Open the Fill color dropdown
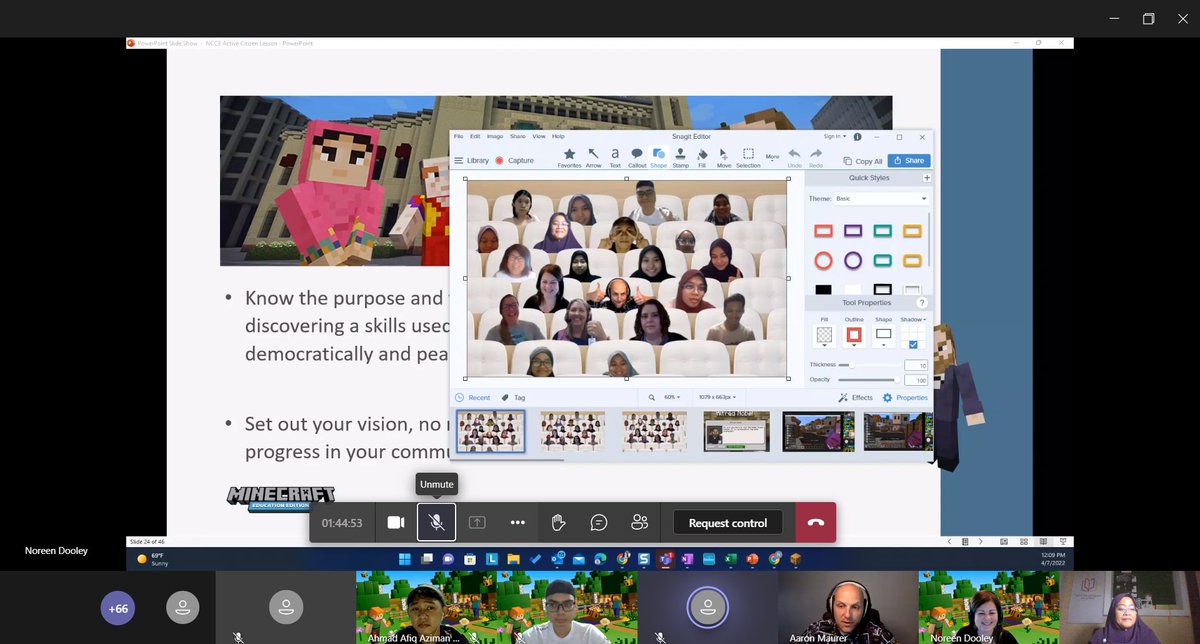Image resolution: width=1200 pixels, height=644 pixels. [824, 337]
